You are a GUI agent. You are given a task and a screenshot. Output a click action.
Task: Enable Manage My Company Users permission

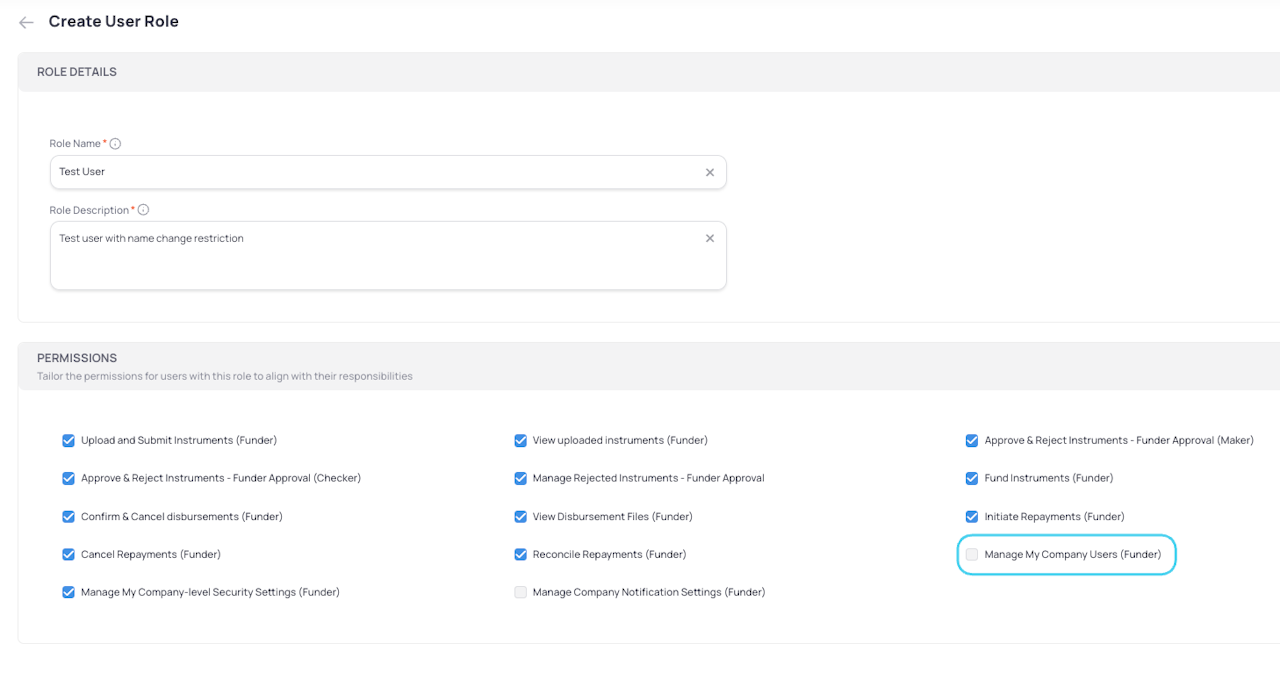(971, 554)
